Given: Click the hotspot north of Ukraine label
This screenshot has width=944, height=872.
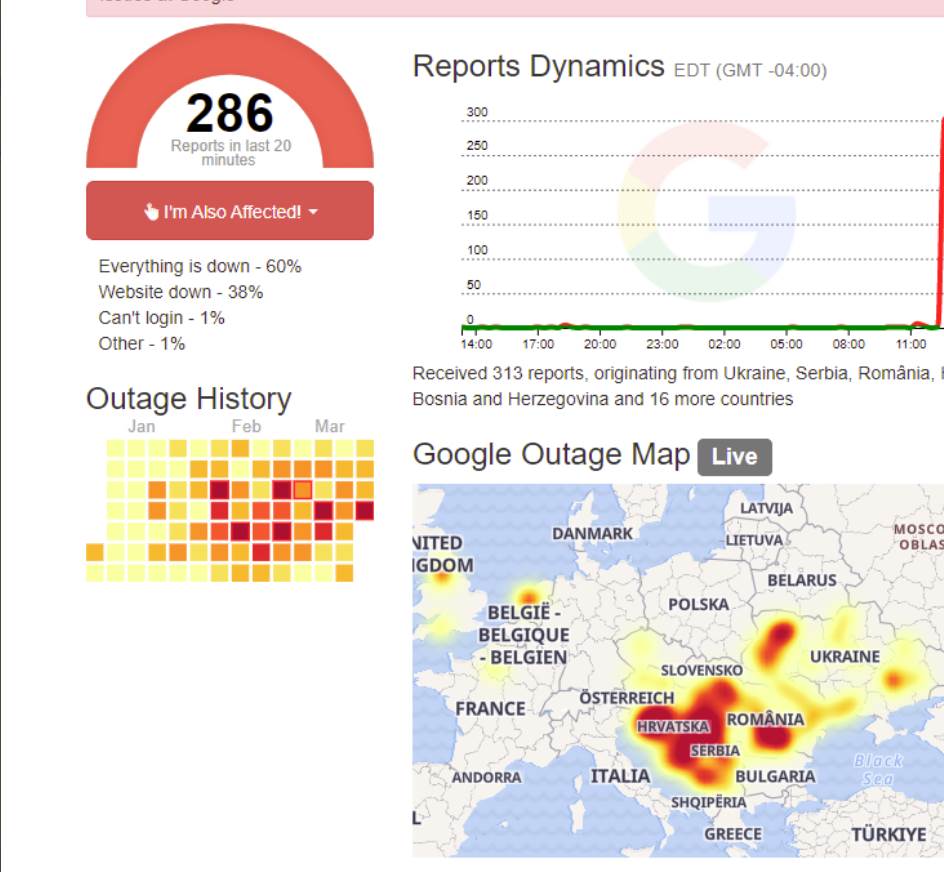Looking at the screenshot, I should [778, 638].
